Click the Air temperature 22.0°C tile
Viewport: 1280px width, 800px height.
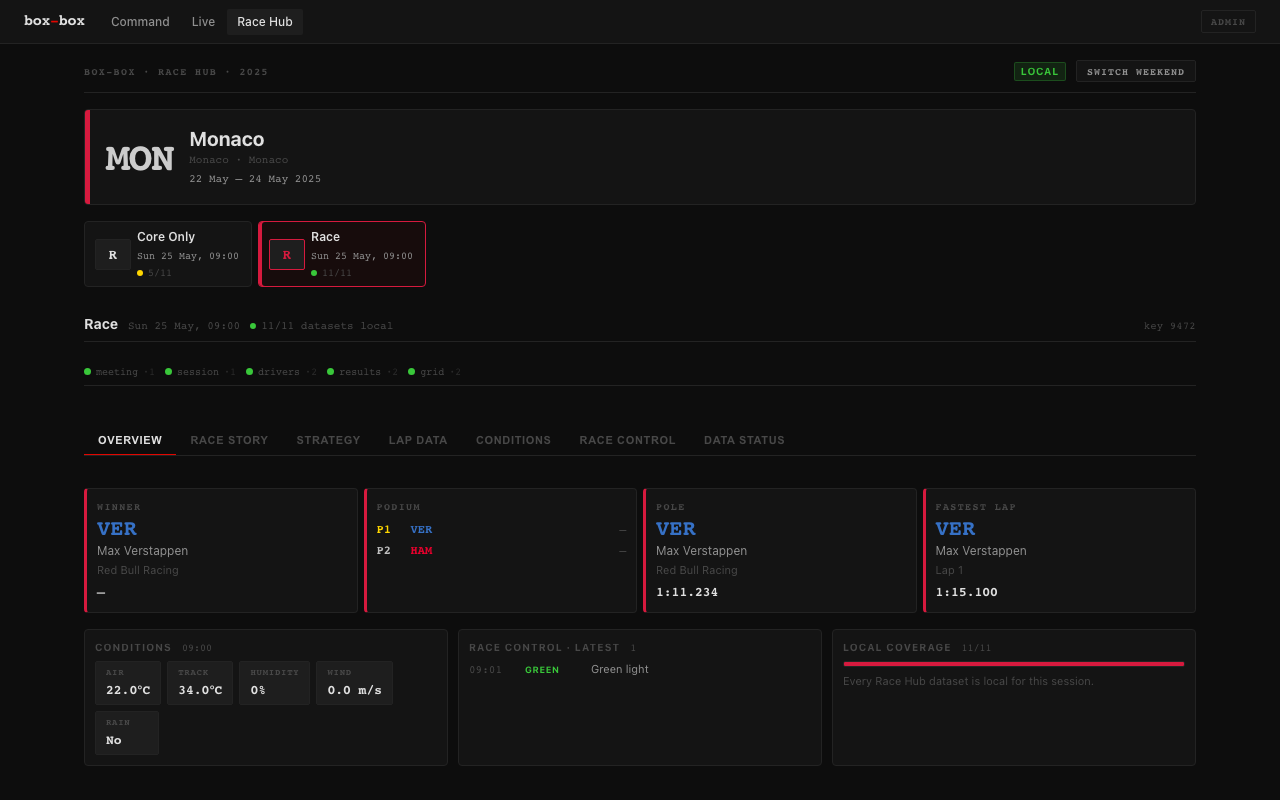[x=128, y=683]
